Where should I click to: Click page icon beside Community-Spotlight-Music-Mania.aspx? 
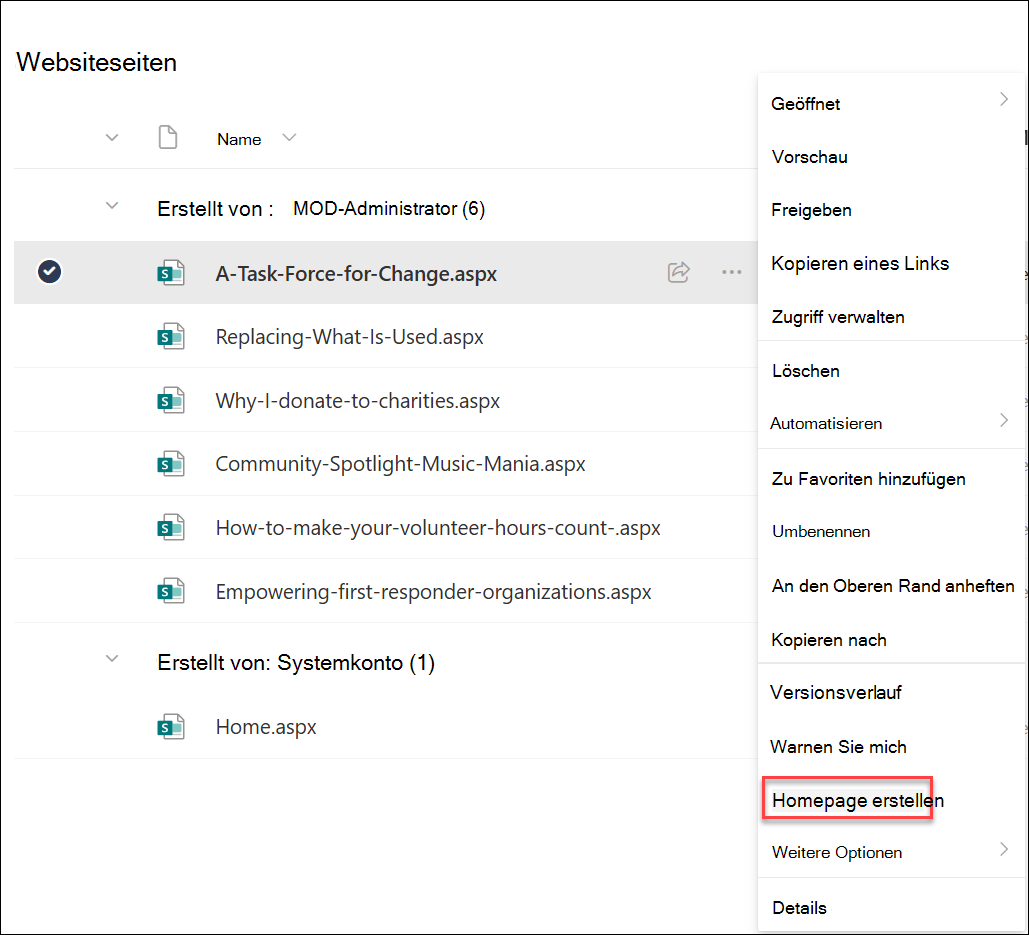171,464
